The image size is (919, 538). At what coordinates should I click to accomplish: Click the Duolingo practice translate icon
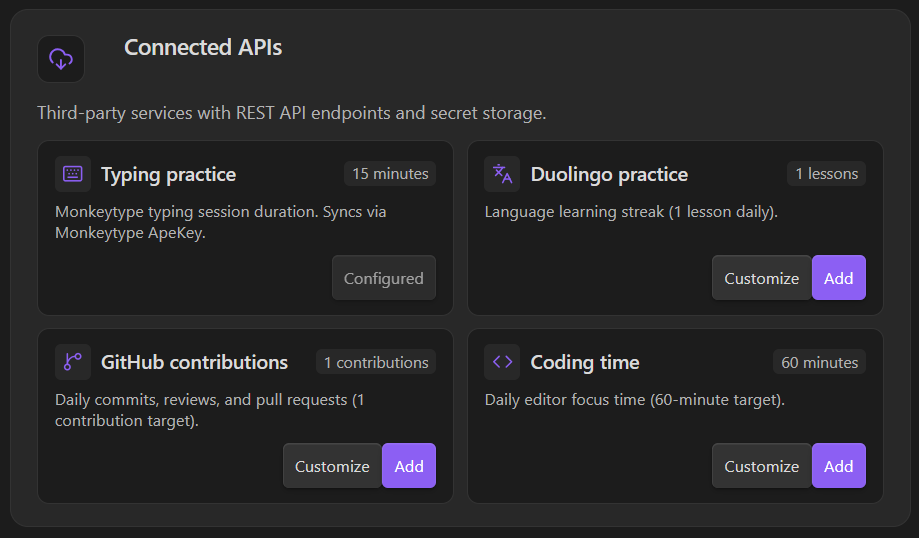(502, 174)
